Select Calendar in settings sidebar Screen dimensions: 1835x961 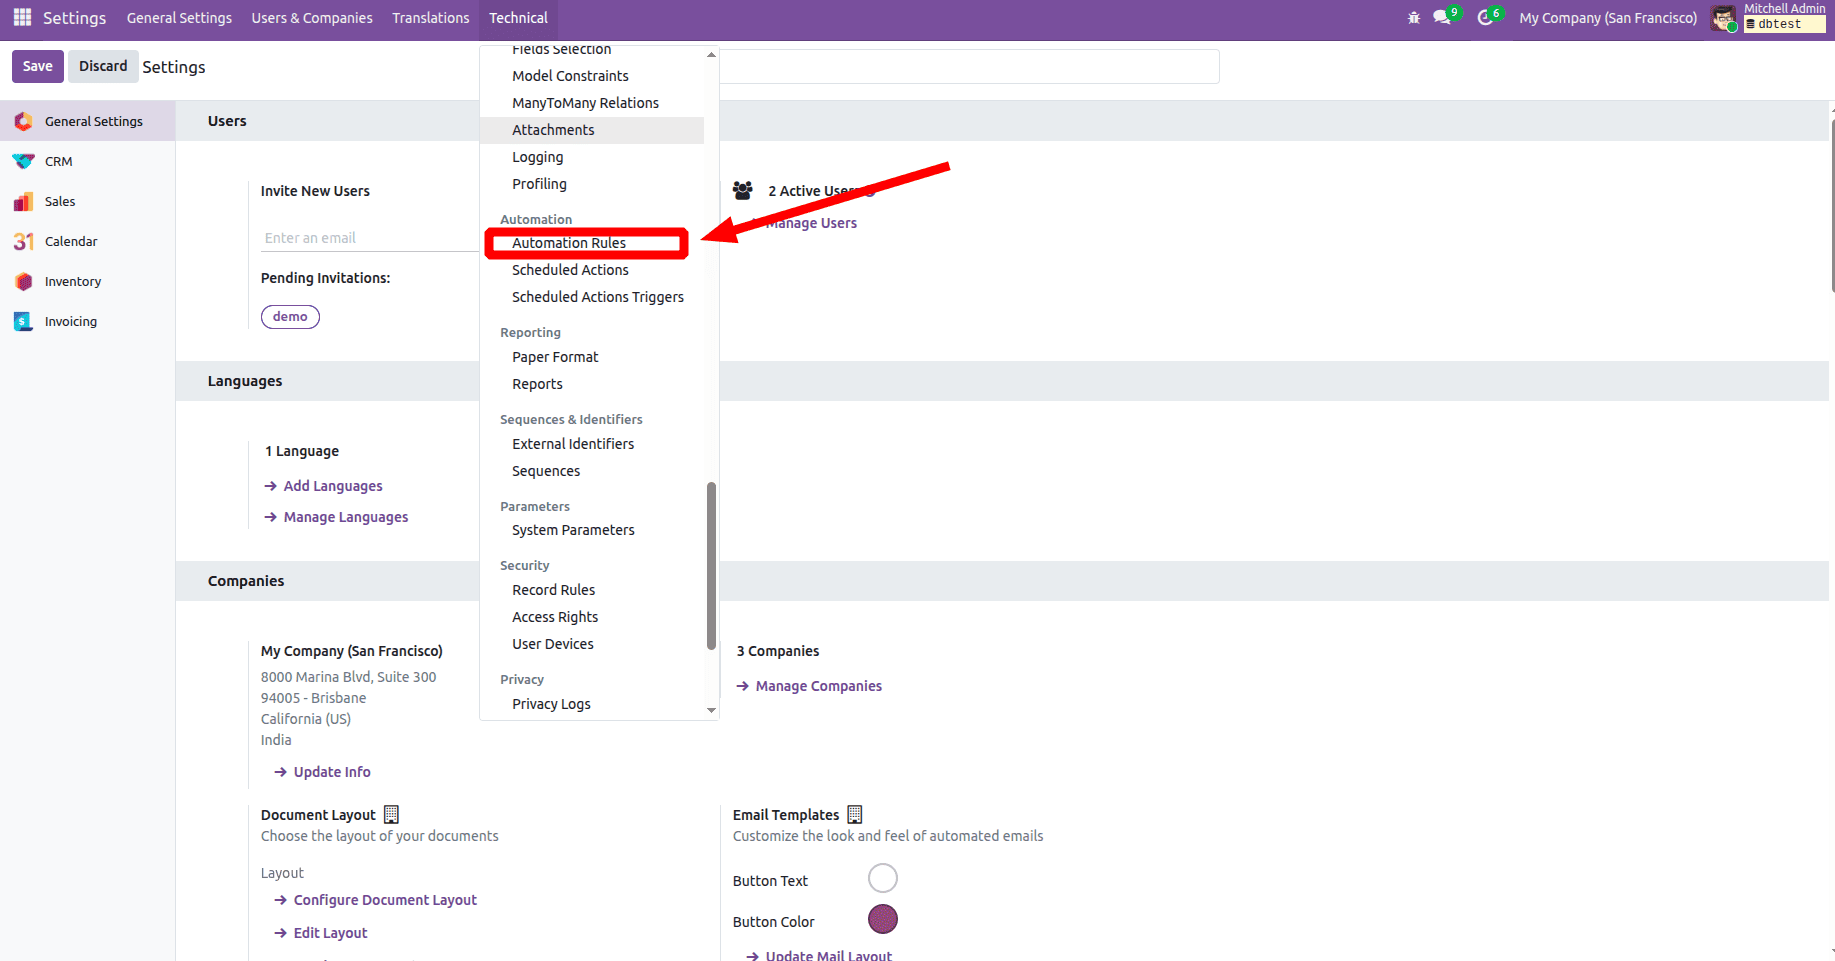click(88, 241)
